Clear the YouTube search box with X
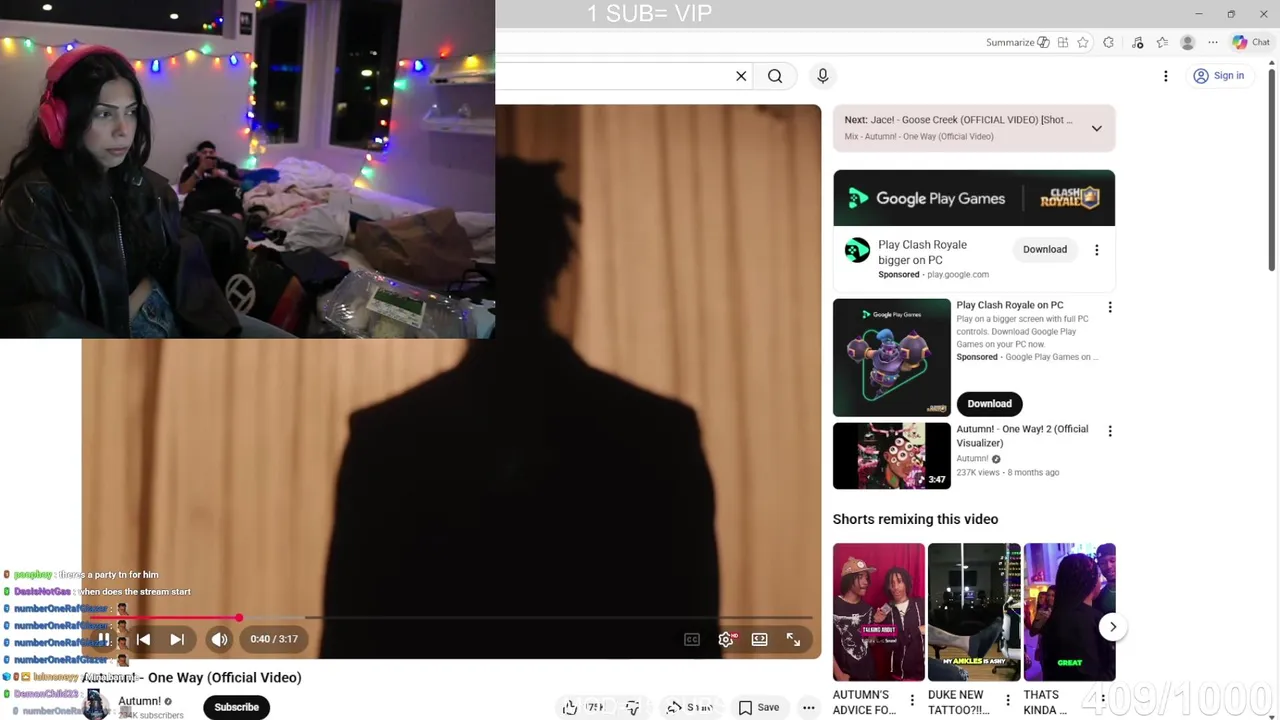 (741, 76)
